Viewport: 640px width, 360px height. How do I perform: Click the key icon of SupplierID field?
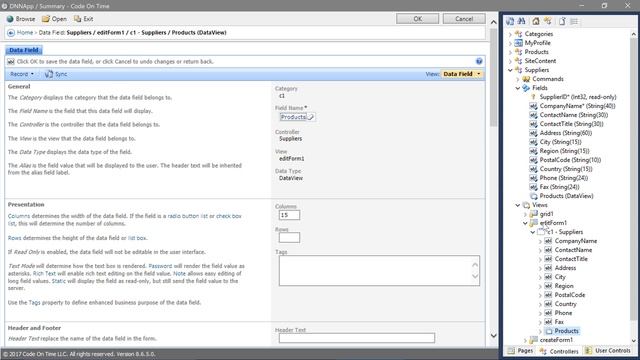(533, 97)
